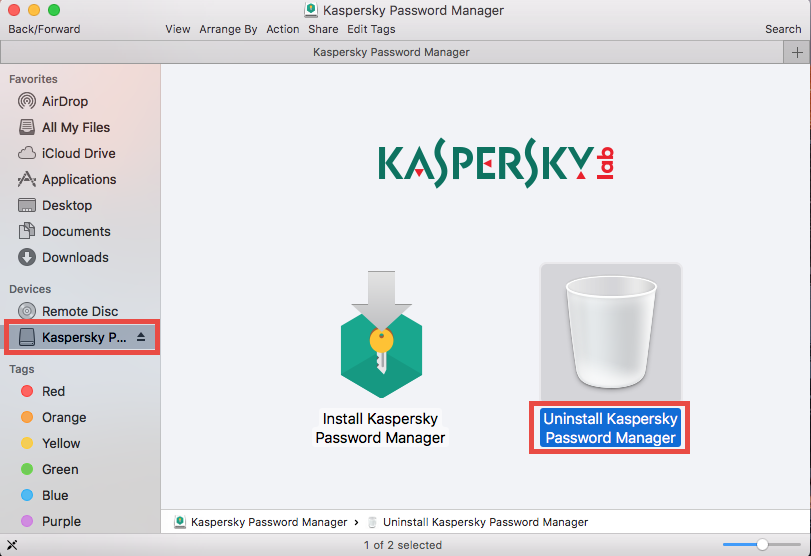The height and width of the screenshot is (556, 811).
Task: Click the Search toolbar item
Action: point(783,29)
